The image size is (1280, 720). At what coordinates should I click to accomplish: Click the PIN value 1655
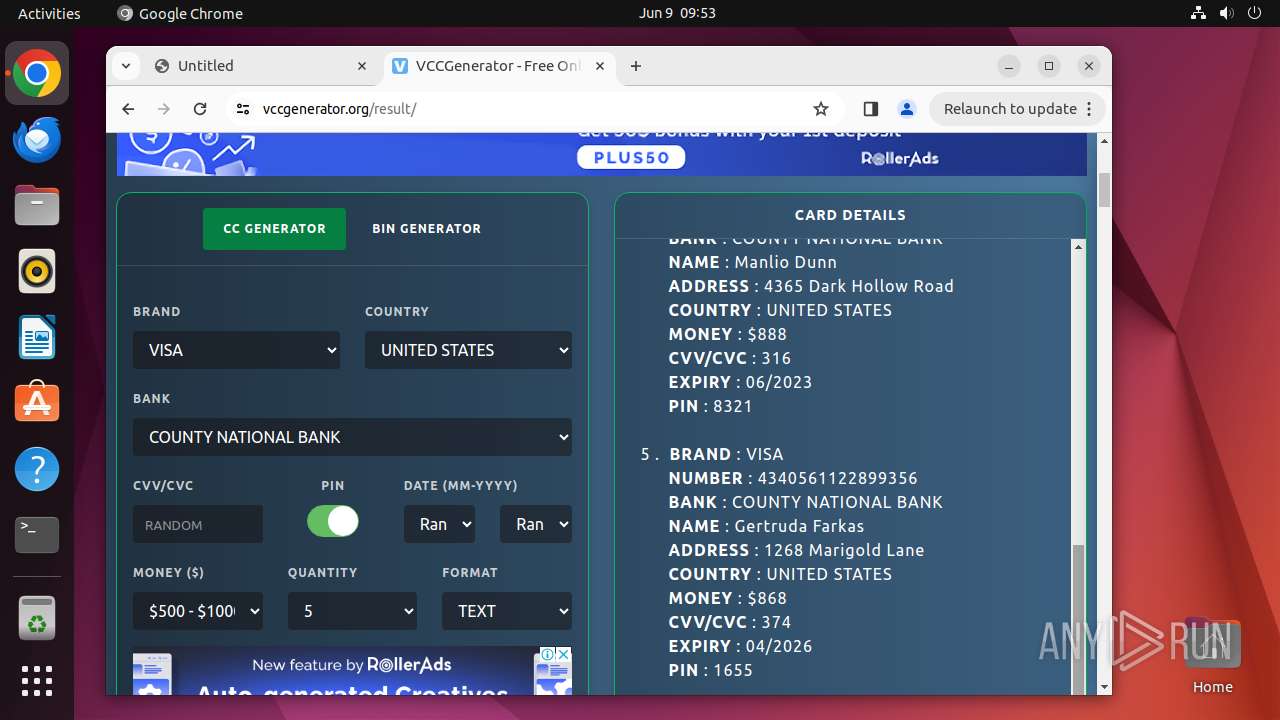733,670
